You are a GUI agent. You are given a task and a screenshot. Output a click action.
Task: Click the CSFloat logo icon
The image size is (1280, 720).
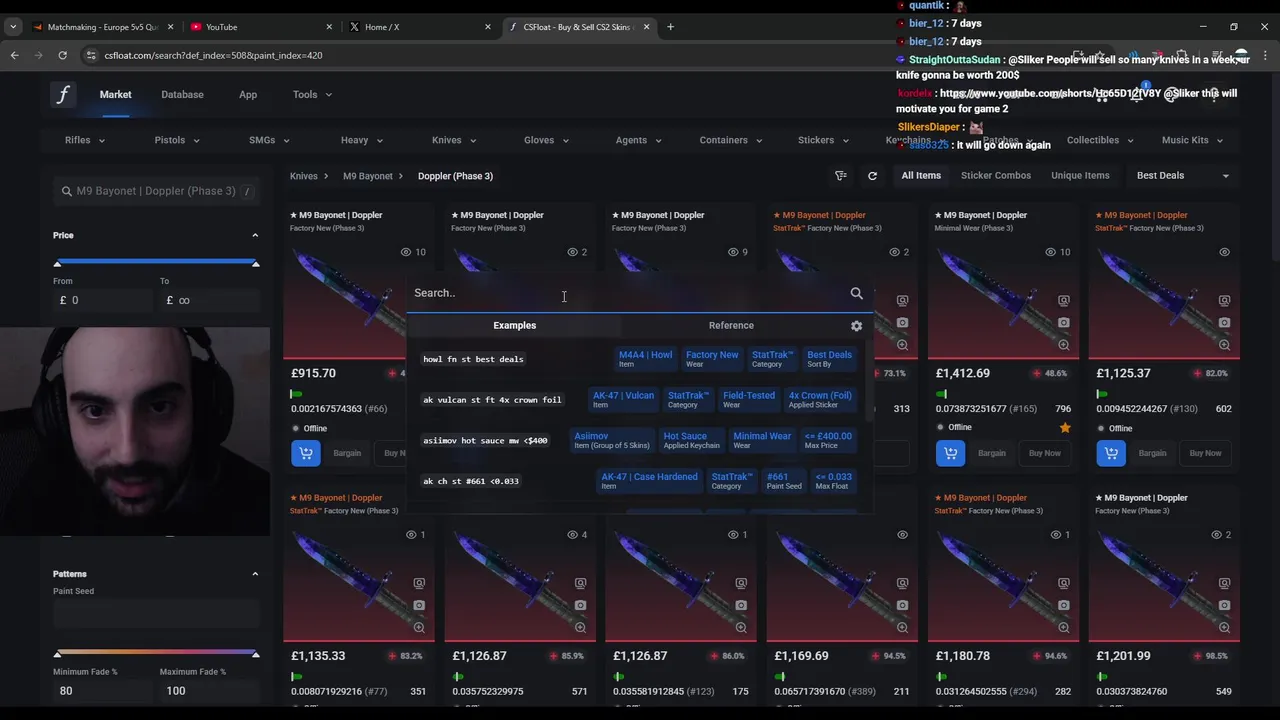click(x=63, y=94)
